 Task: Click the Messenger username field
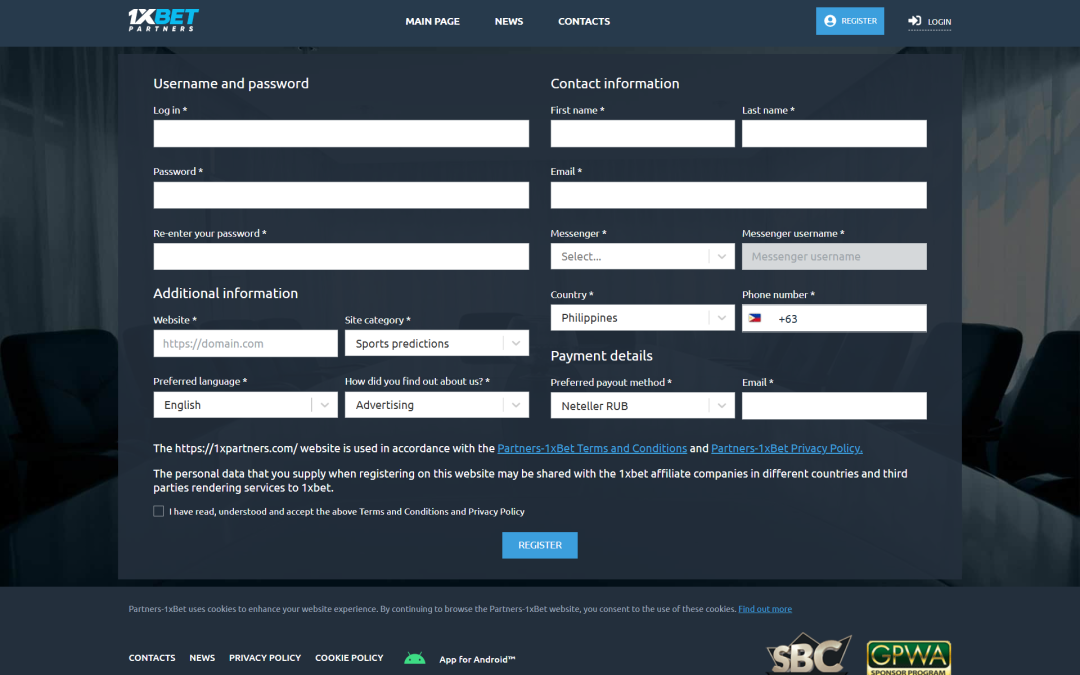834,256
